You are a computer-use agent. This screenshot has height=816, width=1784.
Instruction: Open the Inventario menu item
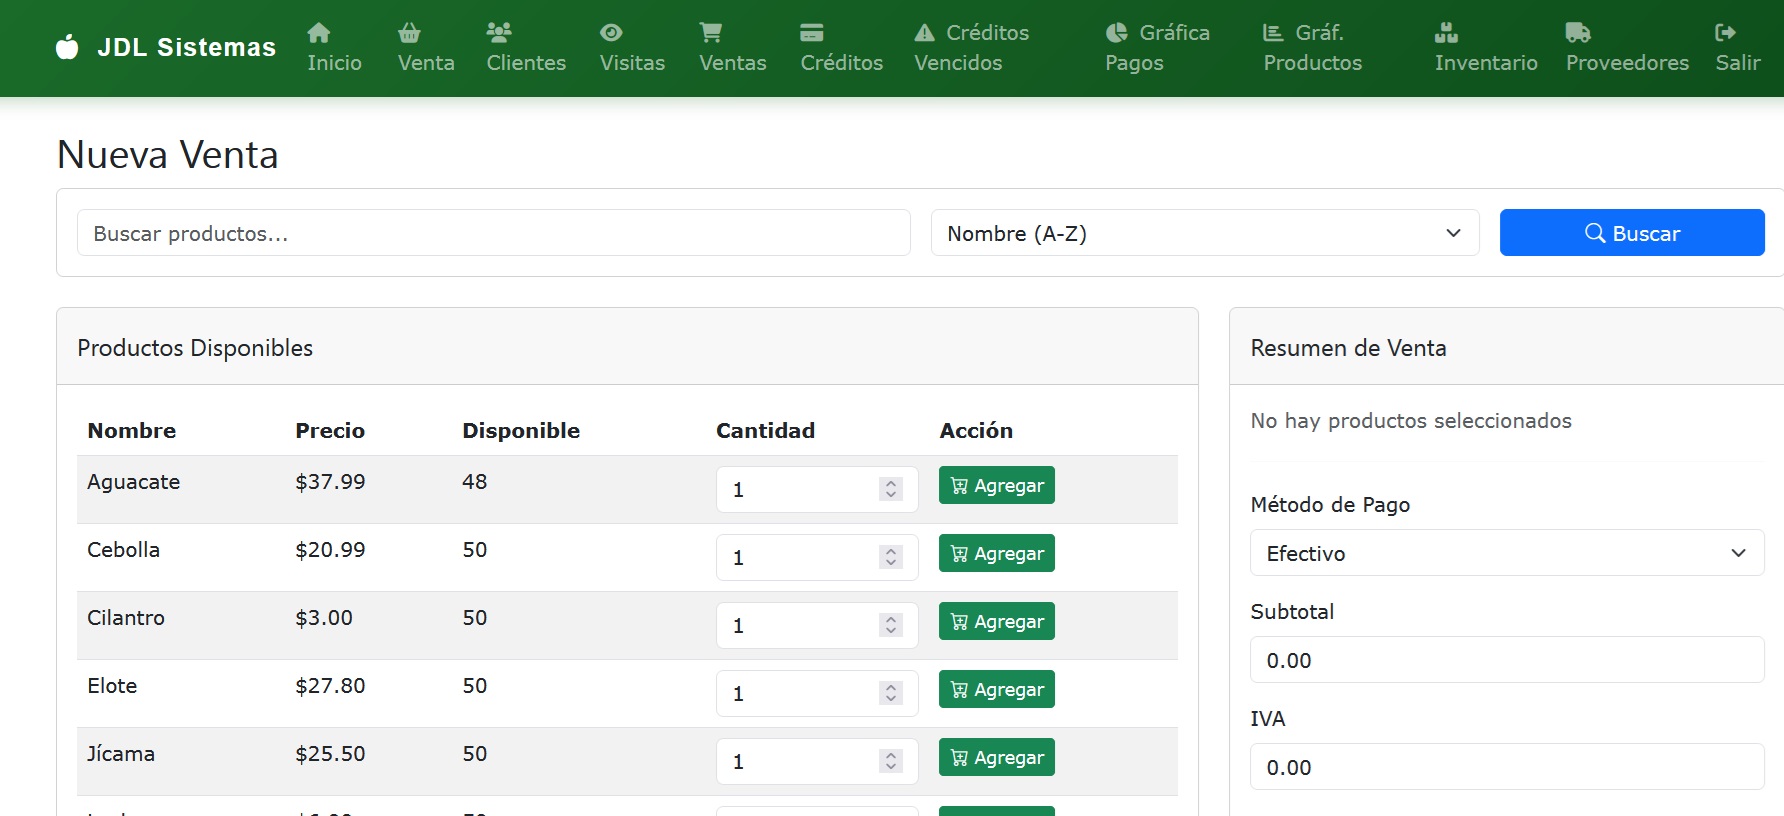(x=1485, y=48)
